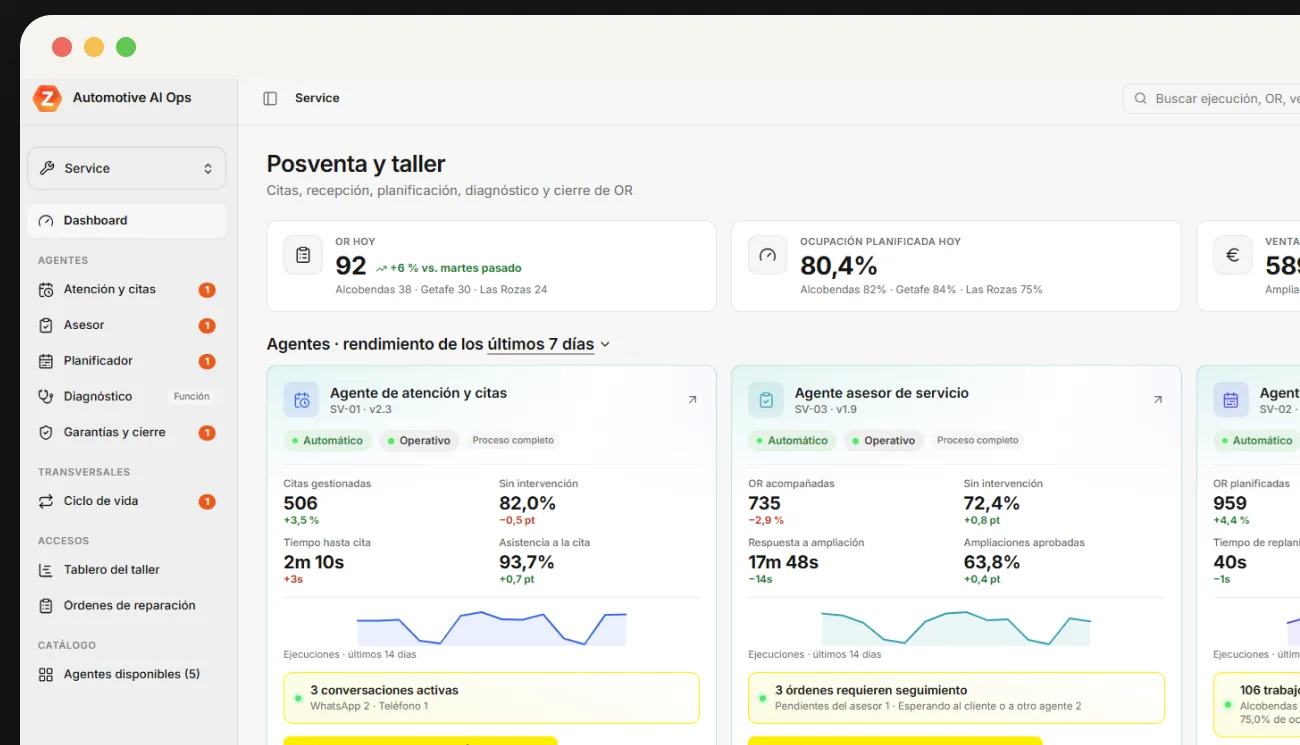Click the search magnifier icon
The height and width of the screenshot is (745, 1300).
1140,99
